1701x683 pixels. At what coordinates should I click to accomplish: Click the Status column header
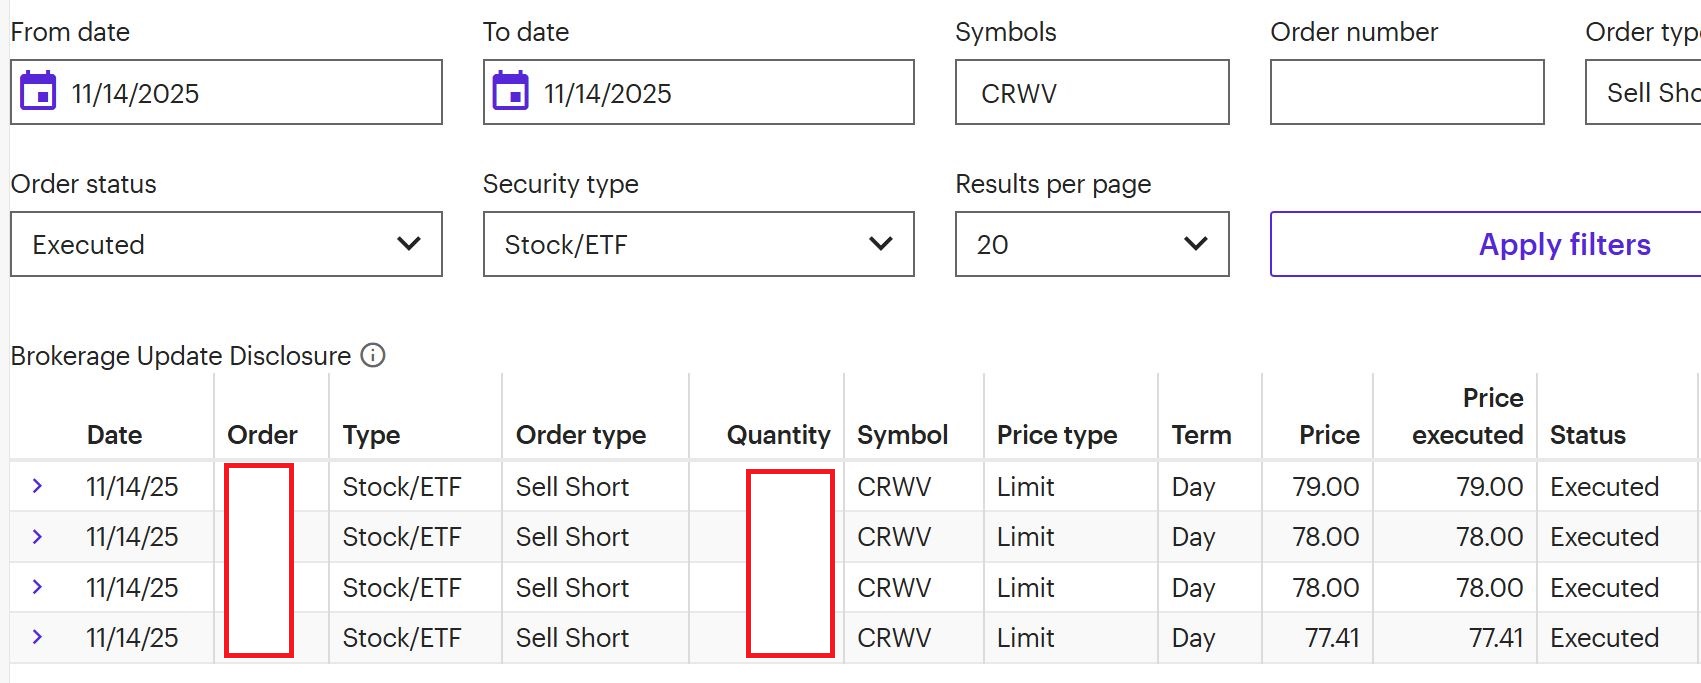pos(1587,435)
